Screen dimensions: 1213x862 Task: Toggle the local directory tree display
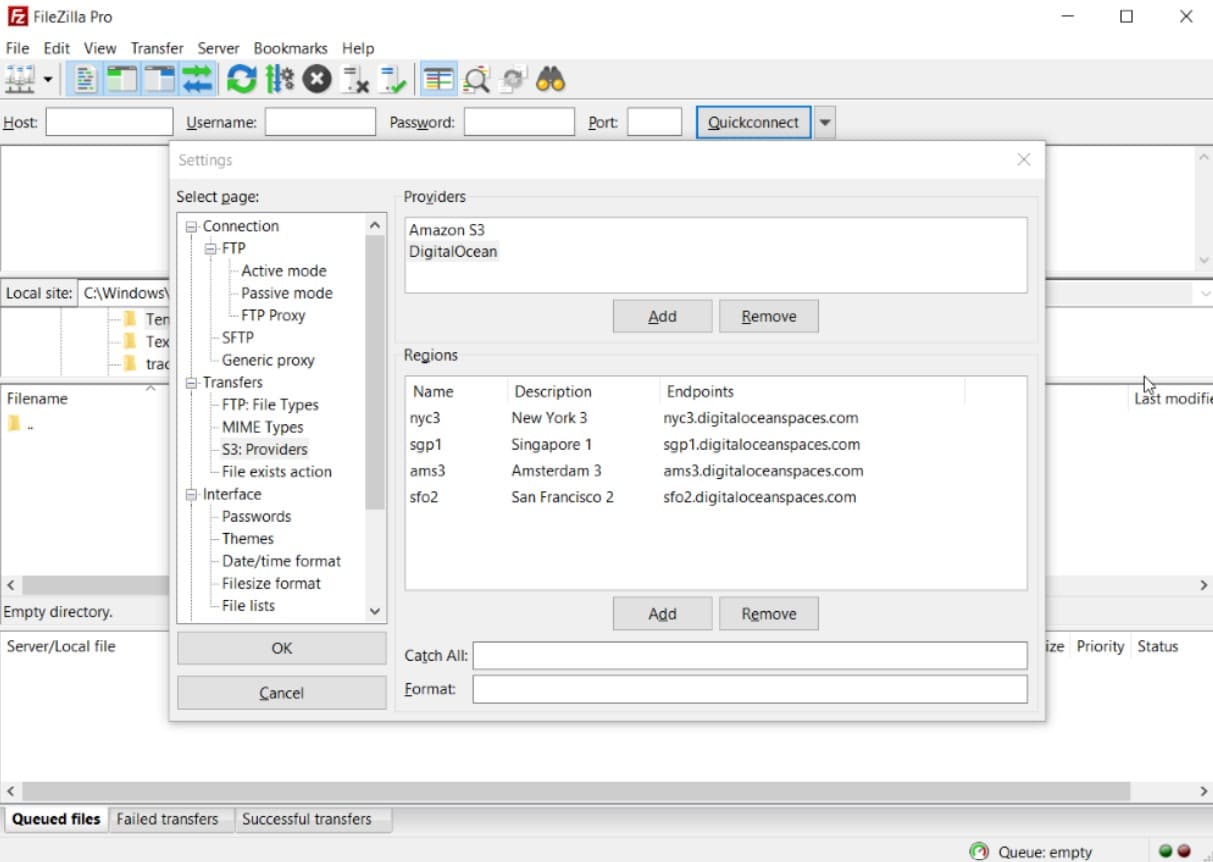[122, 78]
